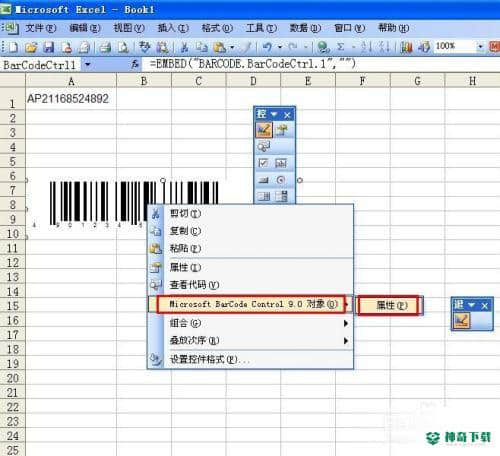500x456 pixels.
Task: Click the Cut scissors toolbar icon
Action: pyautogui.click(x=184, y=47)
